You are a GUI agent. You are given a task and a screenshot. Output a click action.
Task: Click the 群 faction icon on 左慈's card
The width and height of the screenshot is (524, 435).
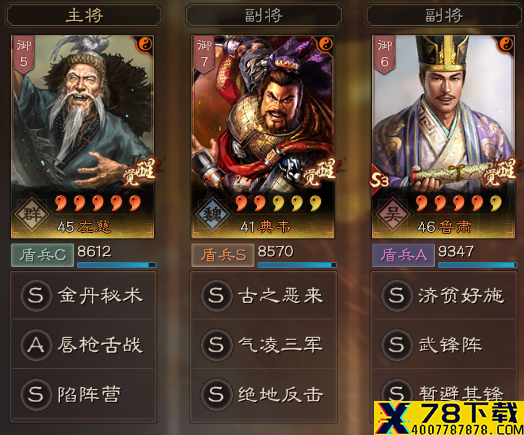pos(31,215)
